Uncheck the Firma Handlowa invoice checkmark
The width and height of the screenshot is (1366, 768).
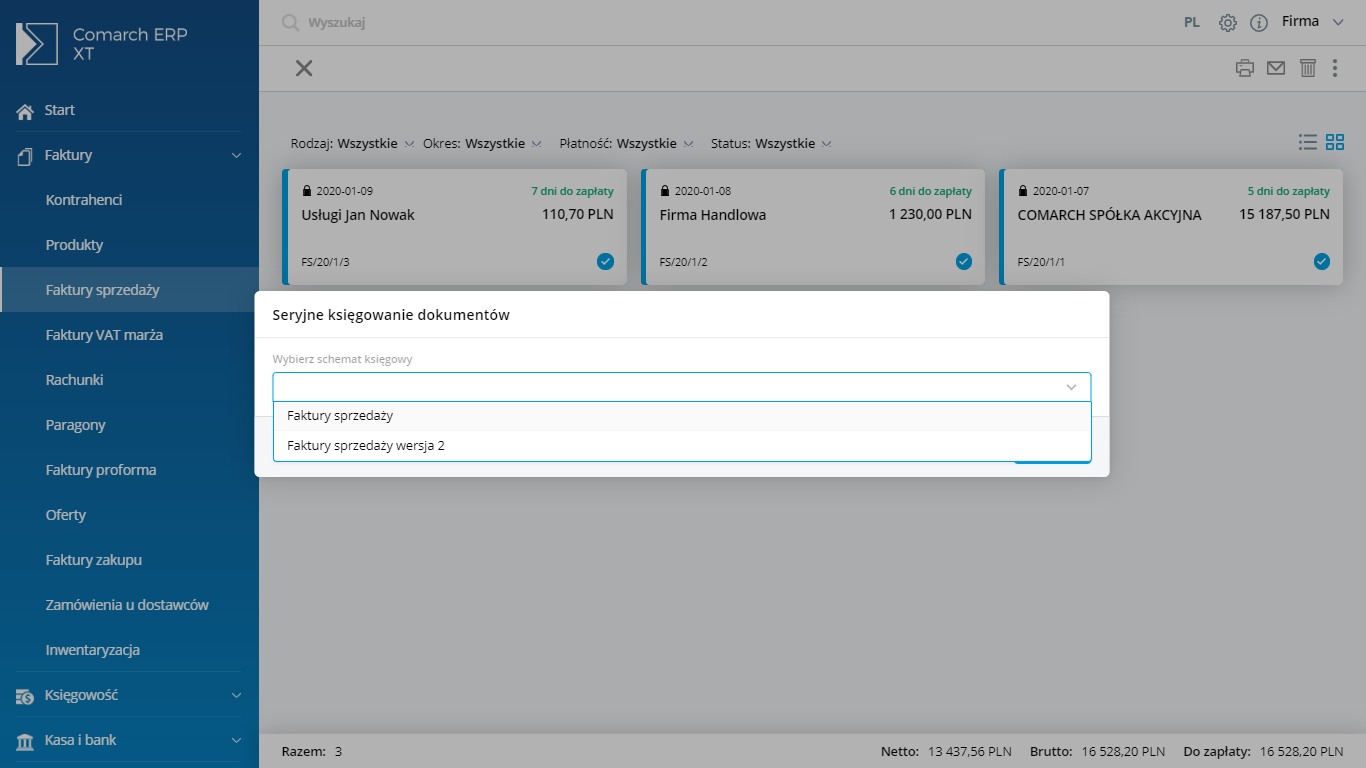point(963,261)
